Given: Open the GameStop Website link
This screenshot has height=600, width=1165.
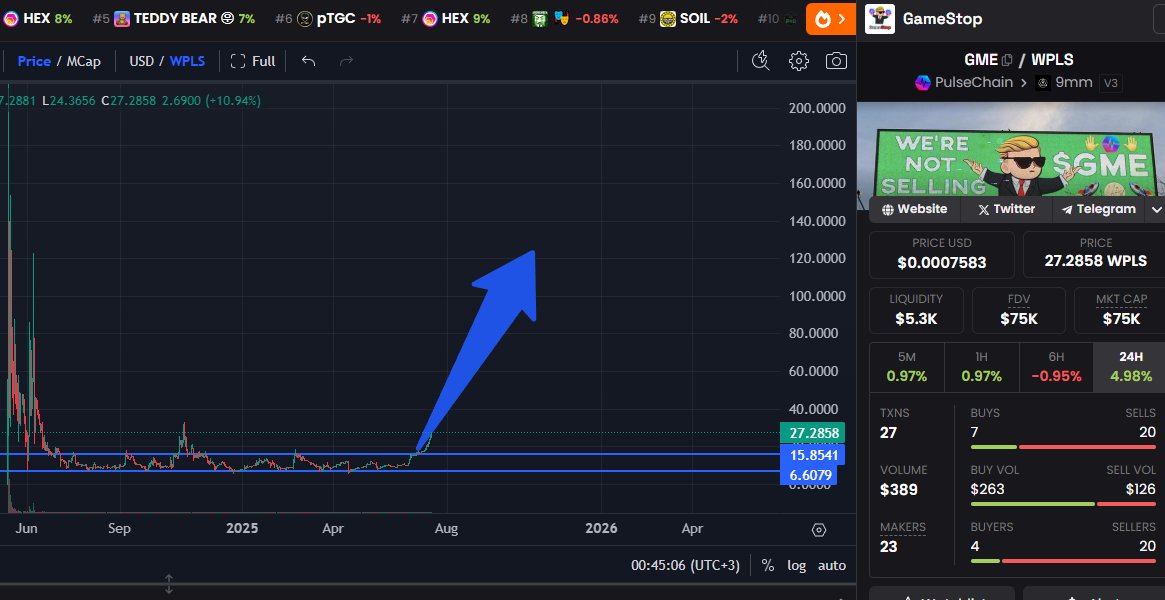Looking at the screenshot, I should coord(914,209).
